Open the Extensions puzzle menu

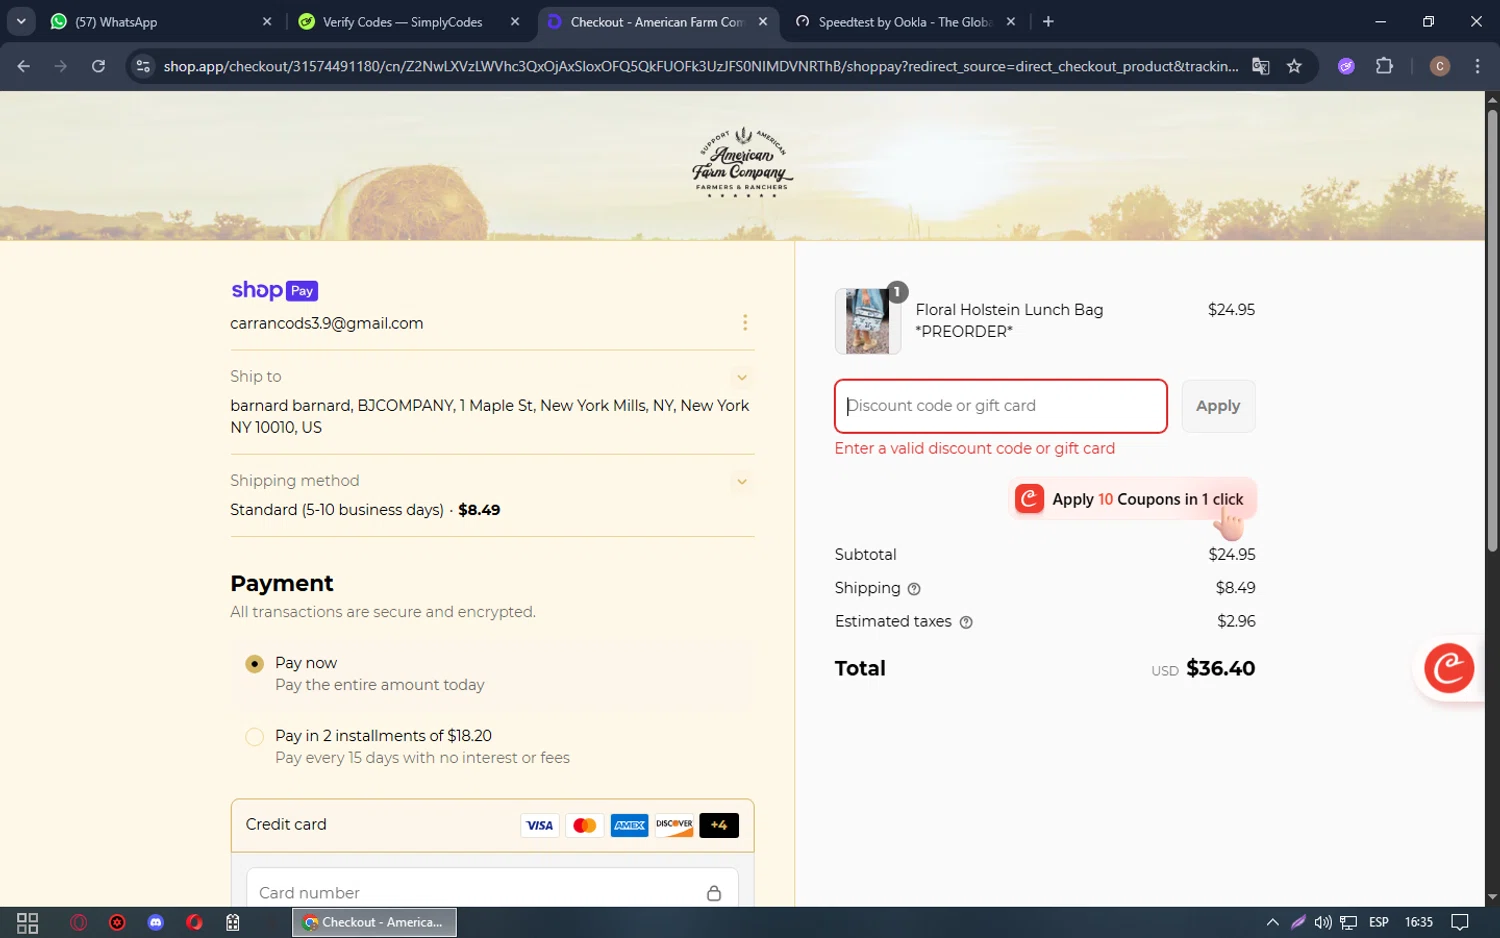click(x=1384, y=66)
